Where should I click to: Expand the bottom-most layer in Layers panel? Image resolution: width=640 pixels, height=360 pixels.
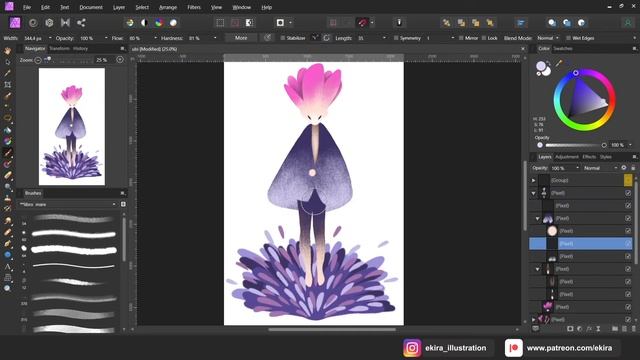(x=533, y=320)
